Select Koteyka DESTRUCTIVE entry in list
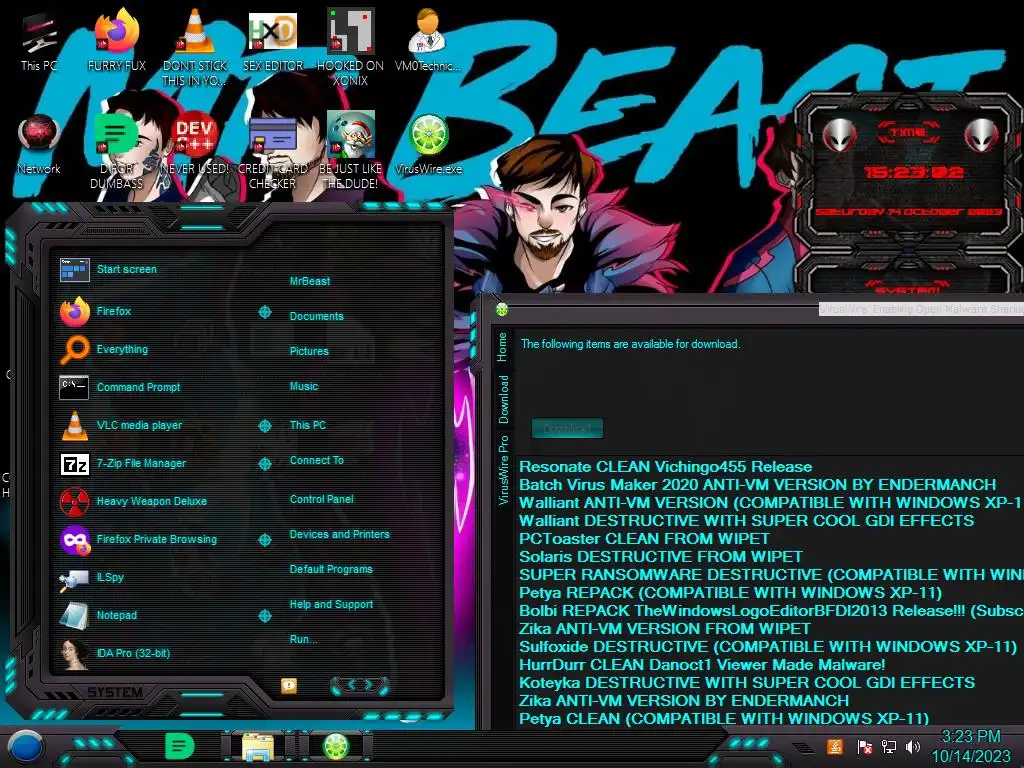Viewport: 1024px width, 768px height. pos(746,682)
